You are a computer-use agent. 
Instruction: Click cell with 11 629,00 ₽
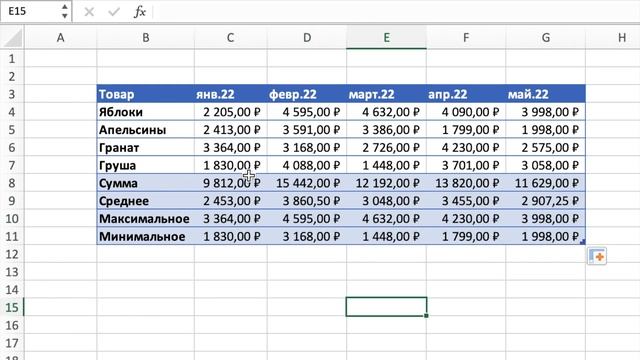tap(545, 183)
